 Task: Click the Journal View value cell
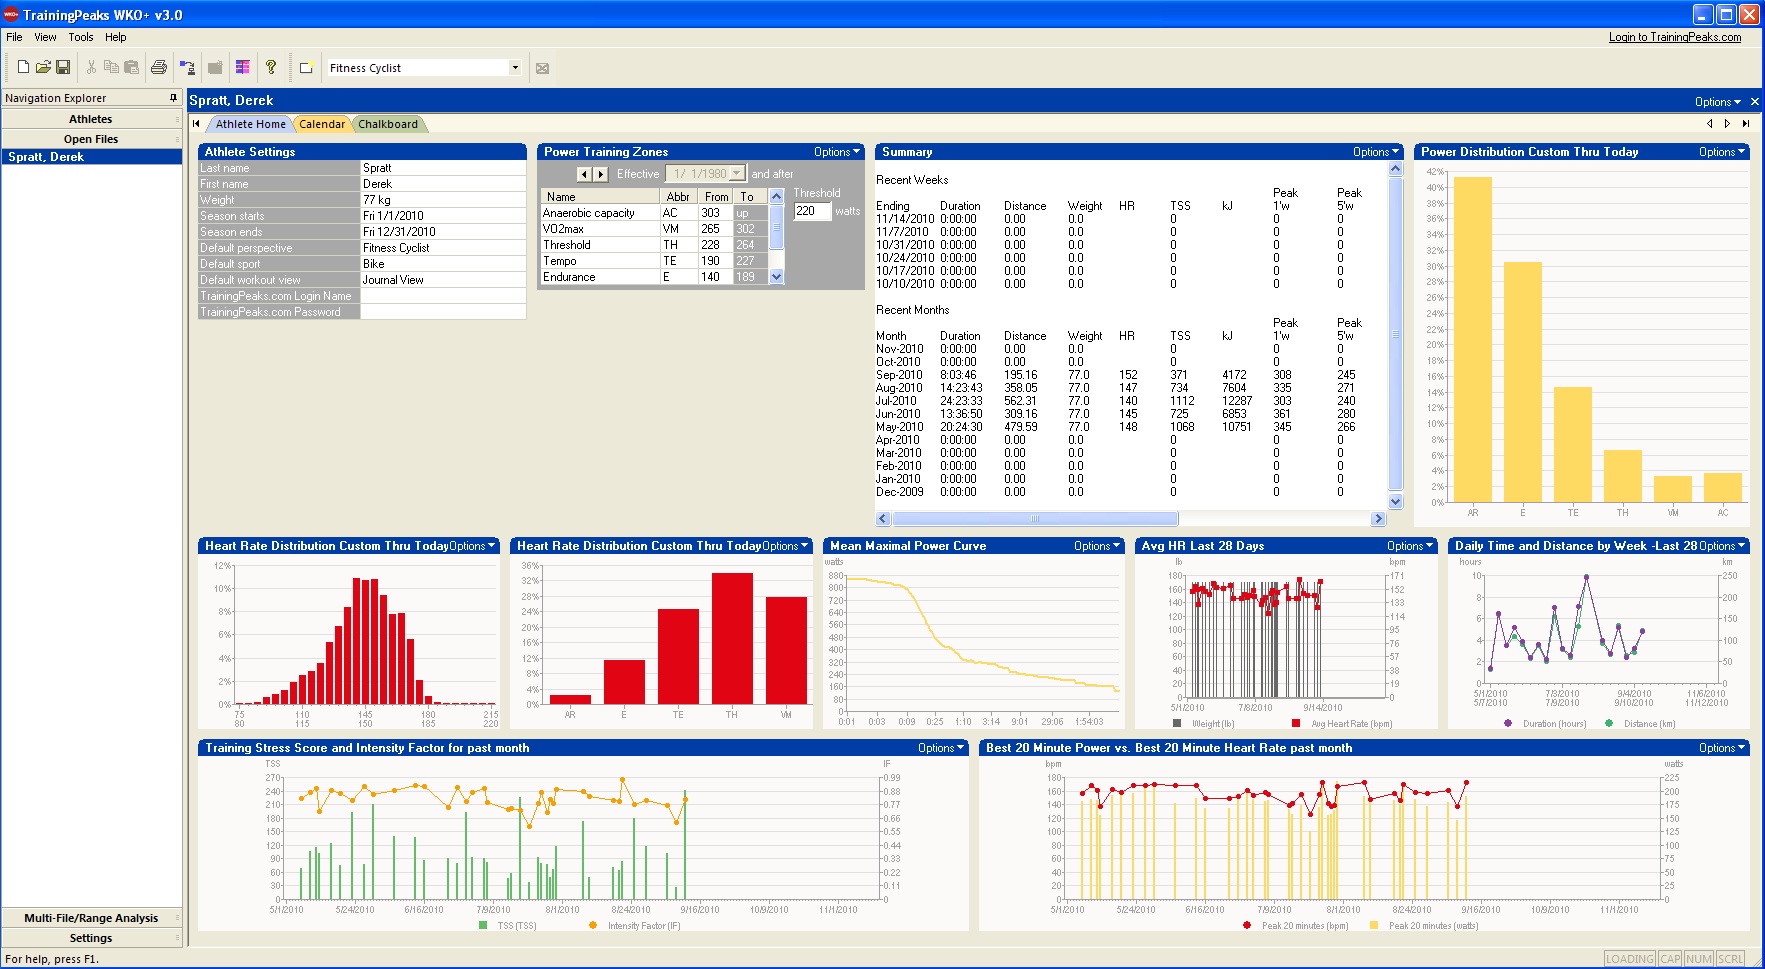tap(443, 280)
